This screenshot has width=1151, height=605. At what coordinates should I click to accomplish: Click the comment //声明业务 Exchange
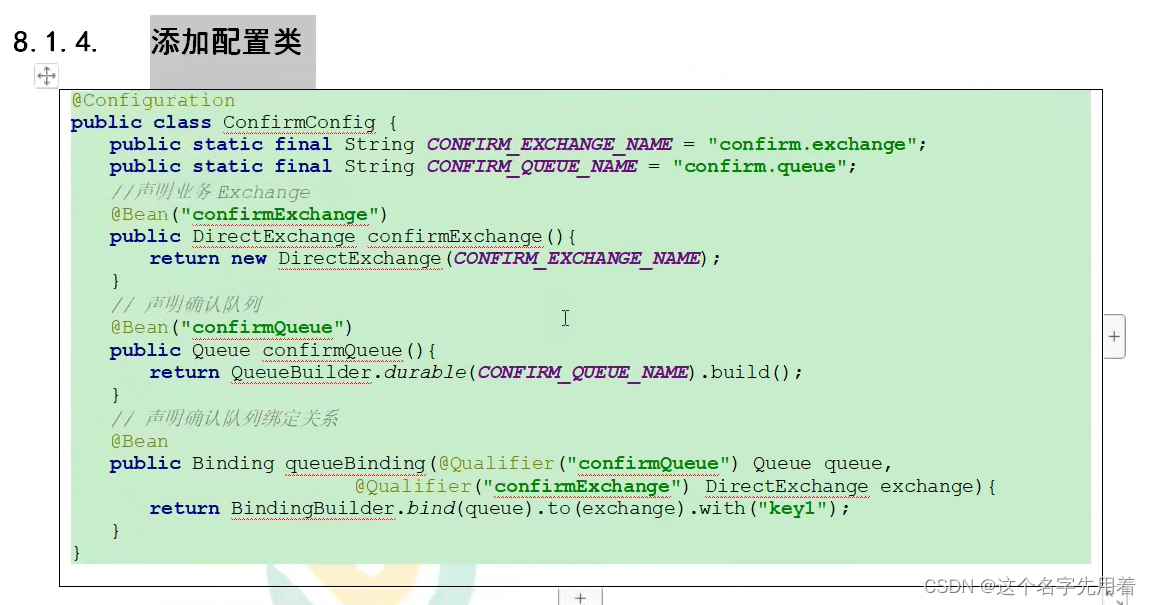[210, 192]
